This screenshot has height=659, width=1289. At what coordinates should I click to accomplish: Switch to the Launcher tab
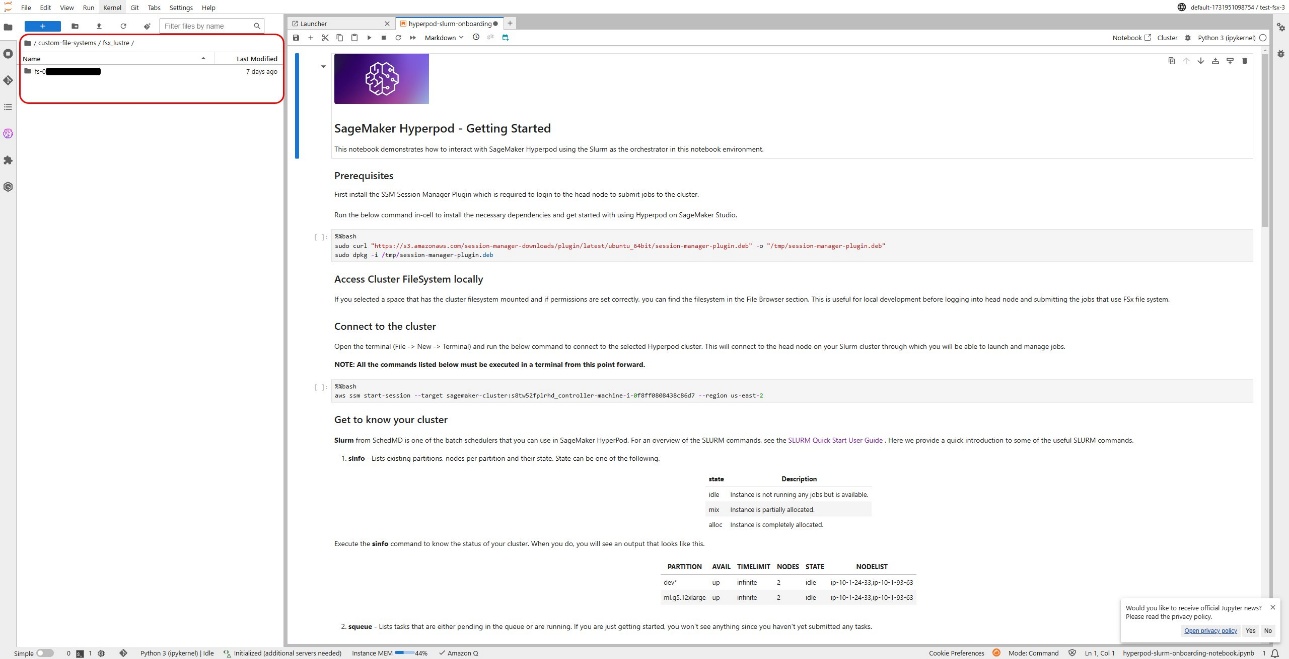tap(314, 23)
